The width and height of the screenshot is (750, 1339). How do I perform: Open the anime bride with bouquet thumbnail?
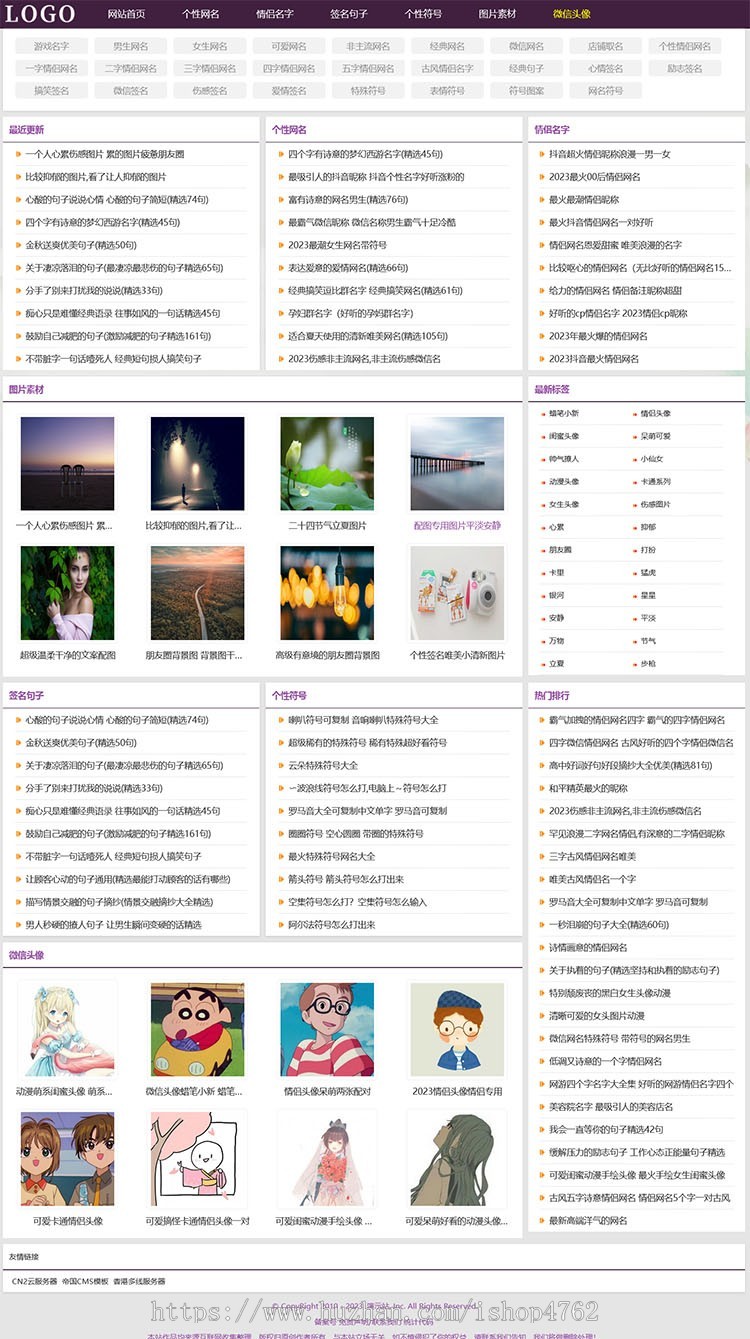click(x=327, y=1159)
